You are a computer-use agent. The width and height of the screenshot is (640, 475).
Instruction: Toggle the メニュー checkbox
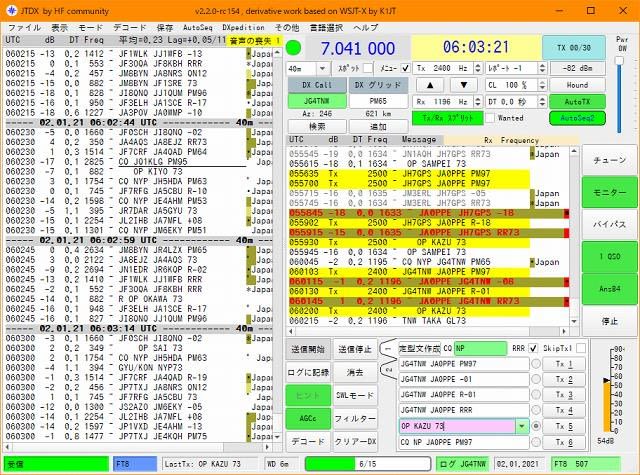[x=405, y=68]
